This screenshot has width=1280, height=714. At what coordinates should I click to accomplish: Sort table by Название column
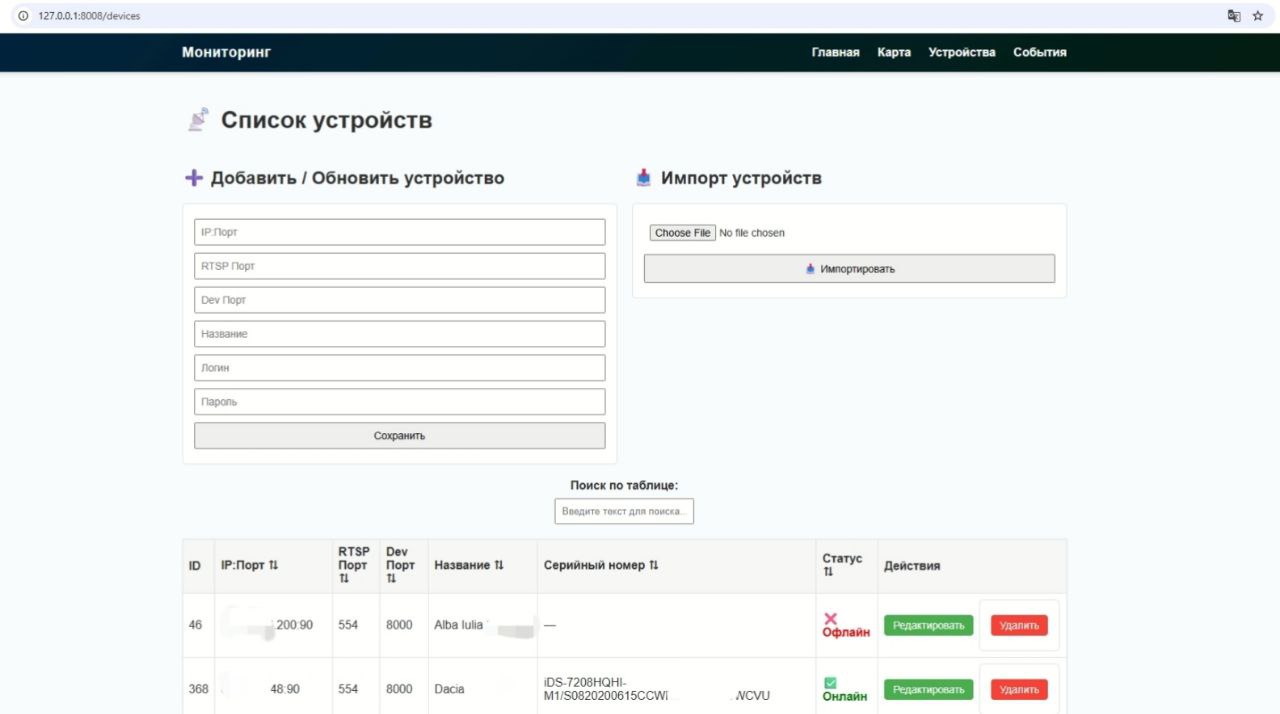(498, 566)
